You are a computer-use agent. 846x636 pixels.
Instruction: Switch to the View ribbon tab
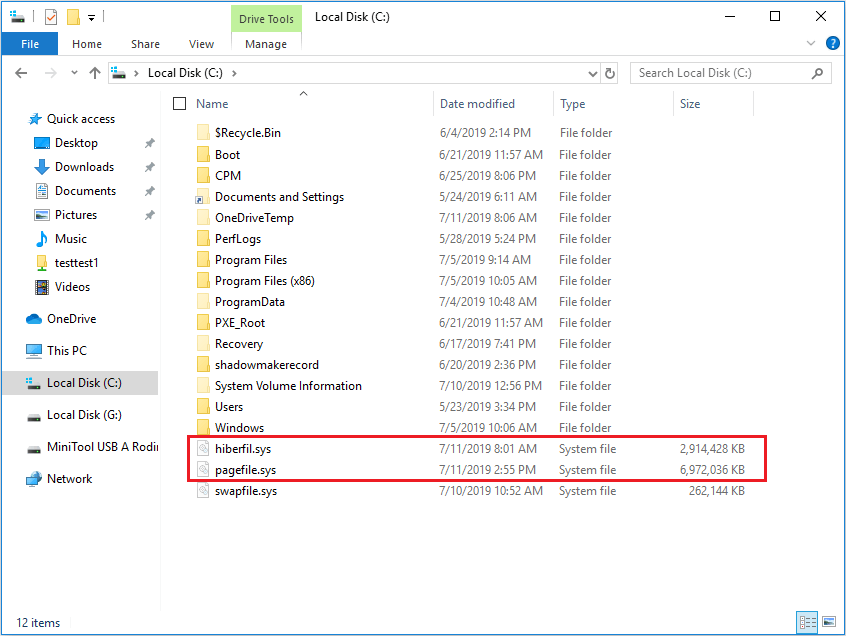click(x=201, y=44)
